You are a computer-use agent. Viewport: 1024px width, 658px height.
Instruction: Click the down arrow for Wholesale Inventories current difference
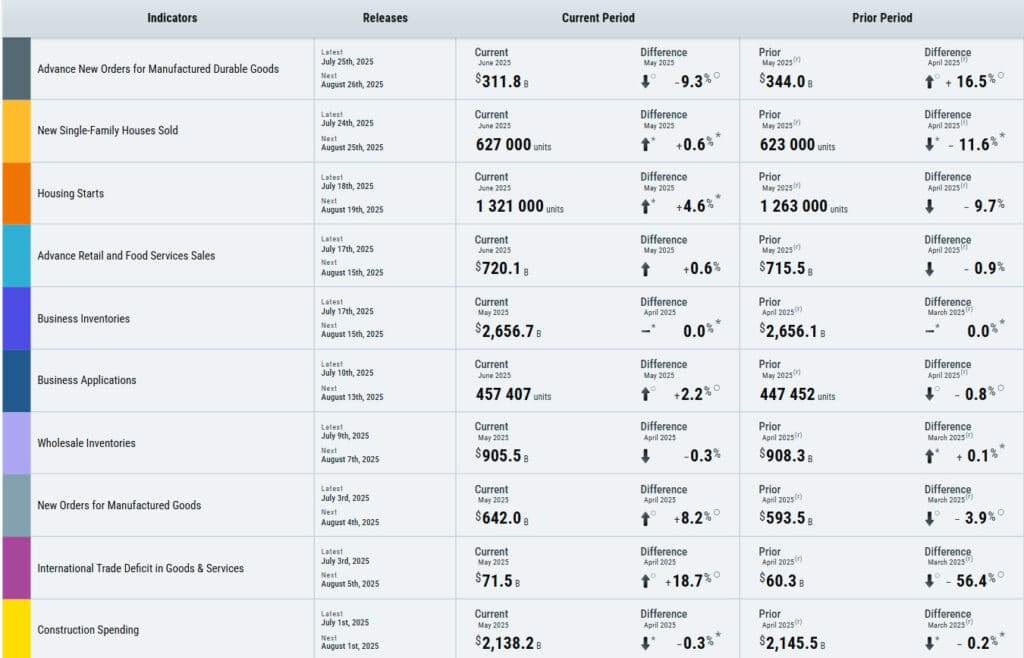(x=645, y=456)
